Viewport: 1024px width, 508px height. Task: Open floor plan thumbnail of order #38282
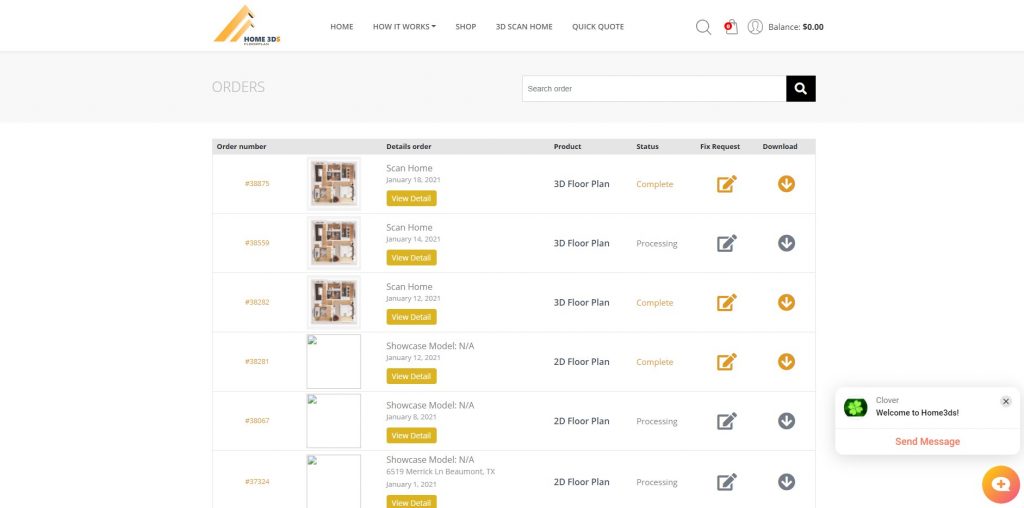click(334, 302)
